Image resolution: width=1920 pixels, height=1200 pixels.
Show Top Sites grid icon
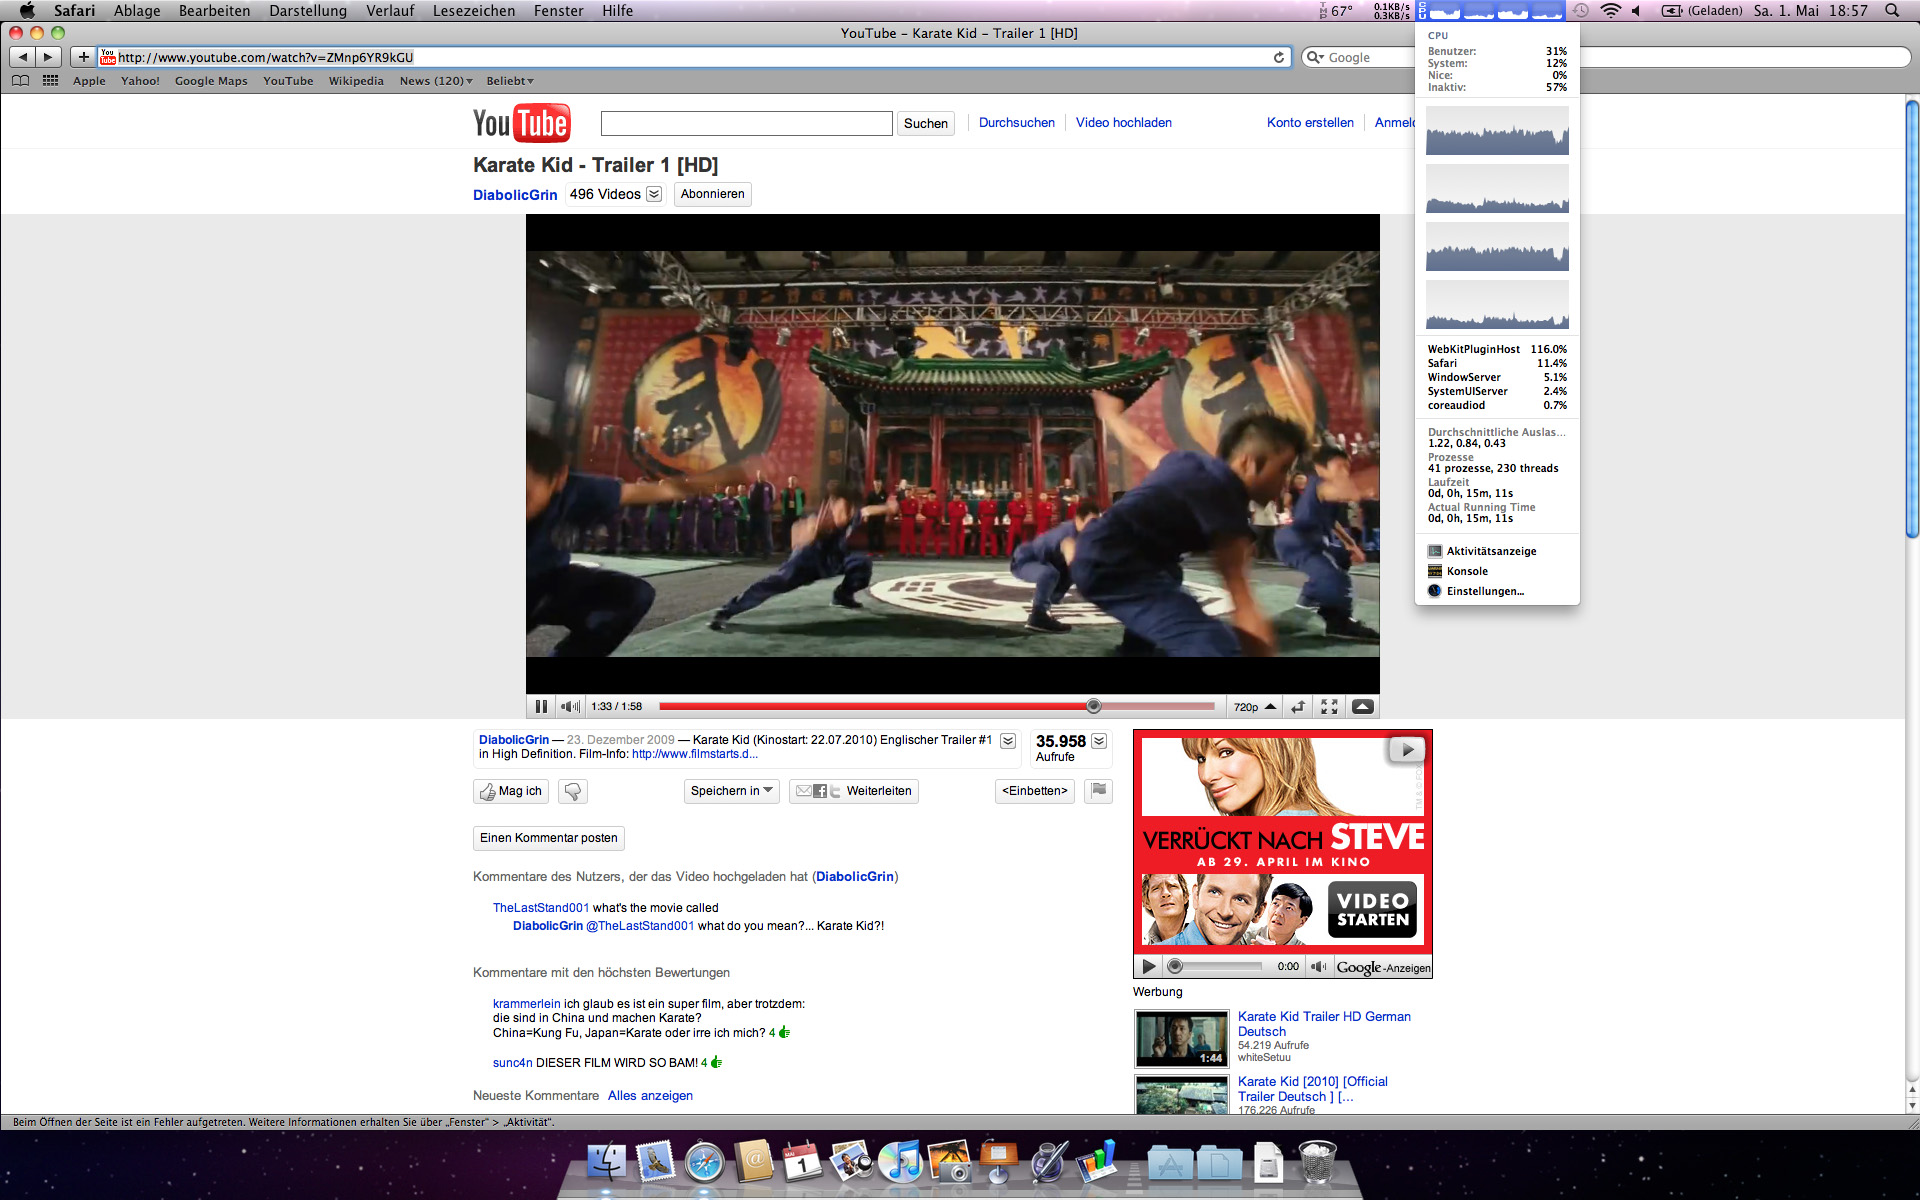pos(50,81)
